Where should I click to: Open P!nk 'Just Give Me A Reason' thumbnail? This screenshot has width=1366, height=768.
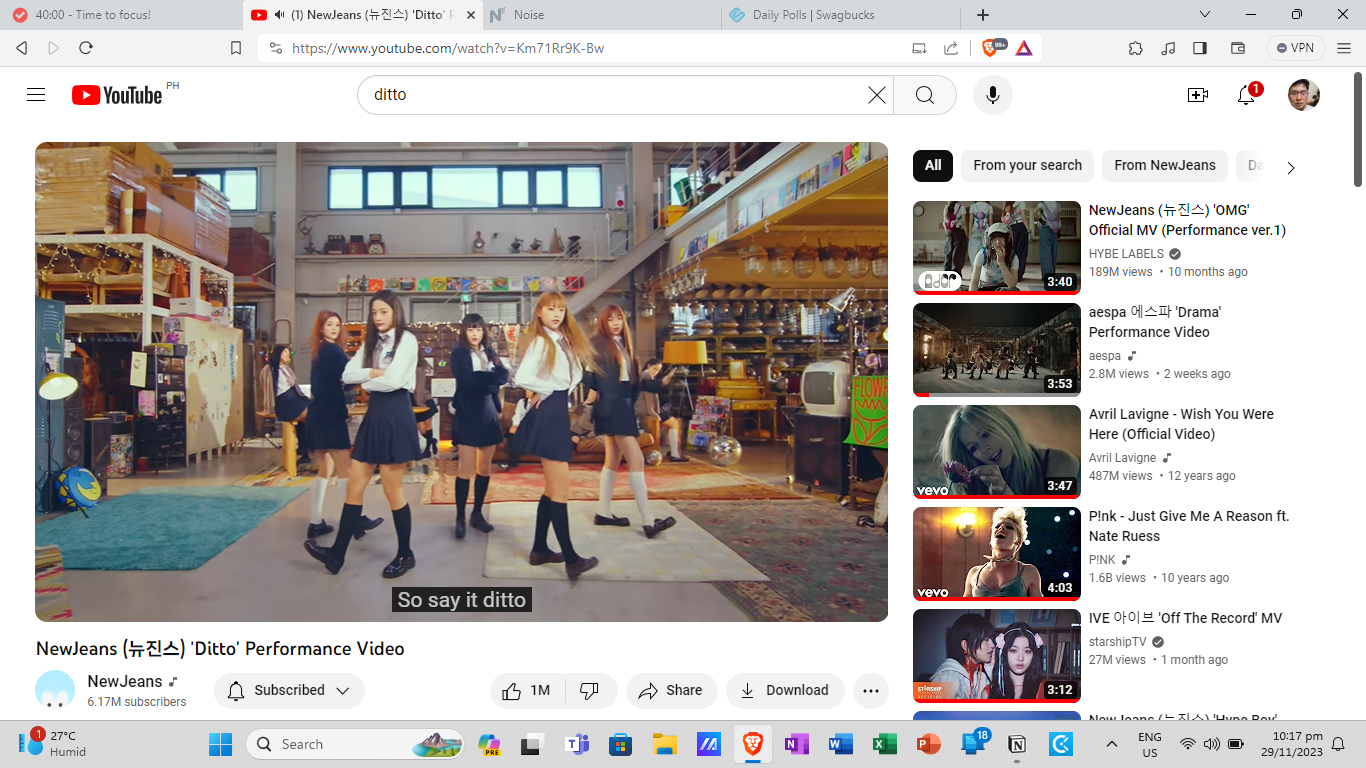997,553
